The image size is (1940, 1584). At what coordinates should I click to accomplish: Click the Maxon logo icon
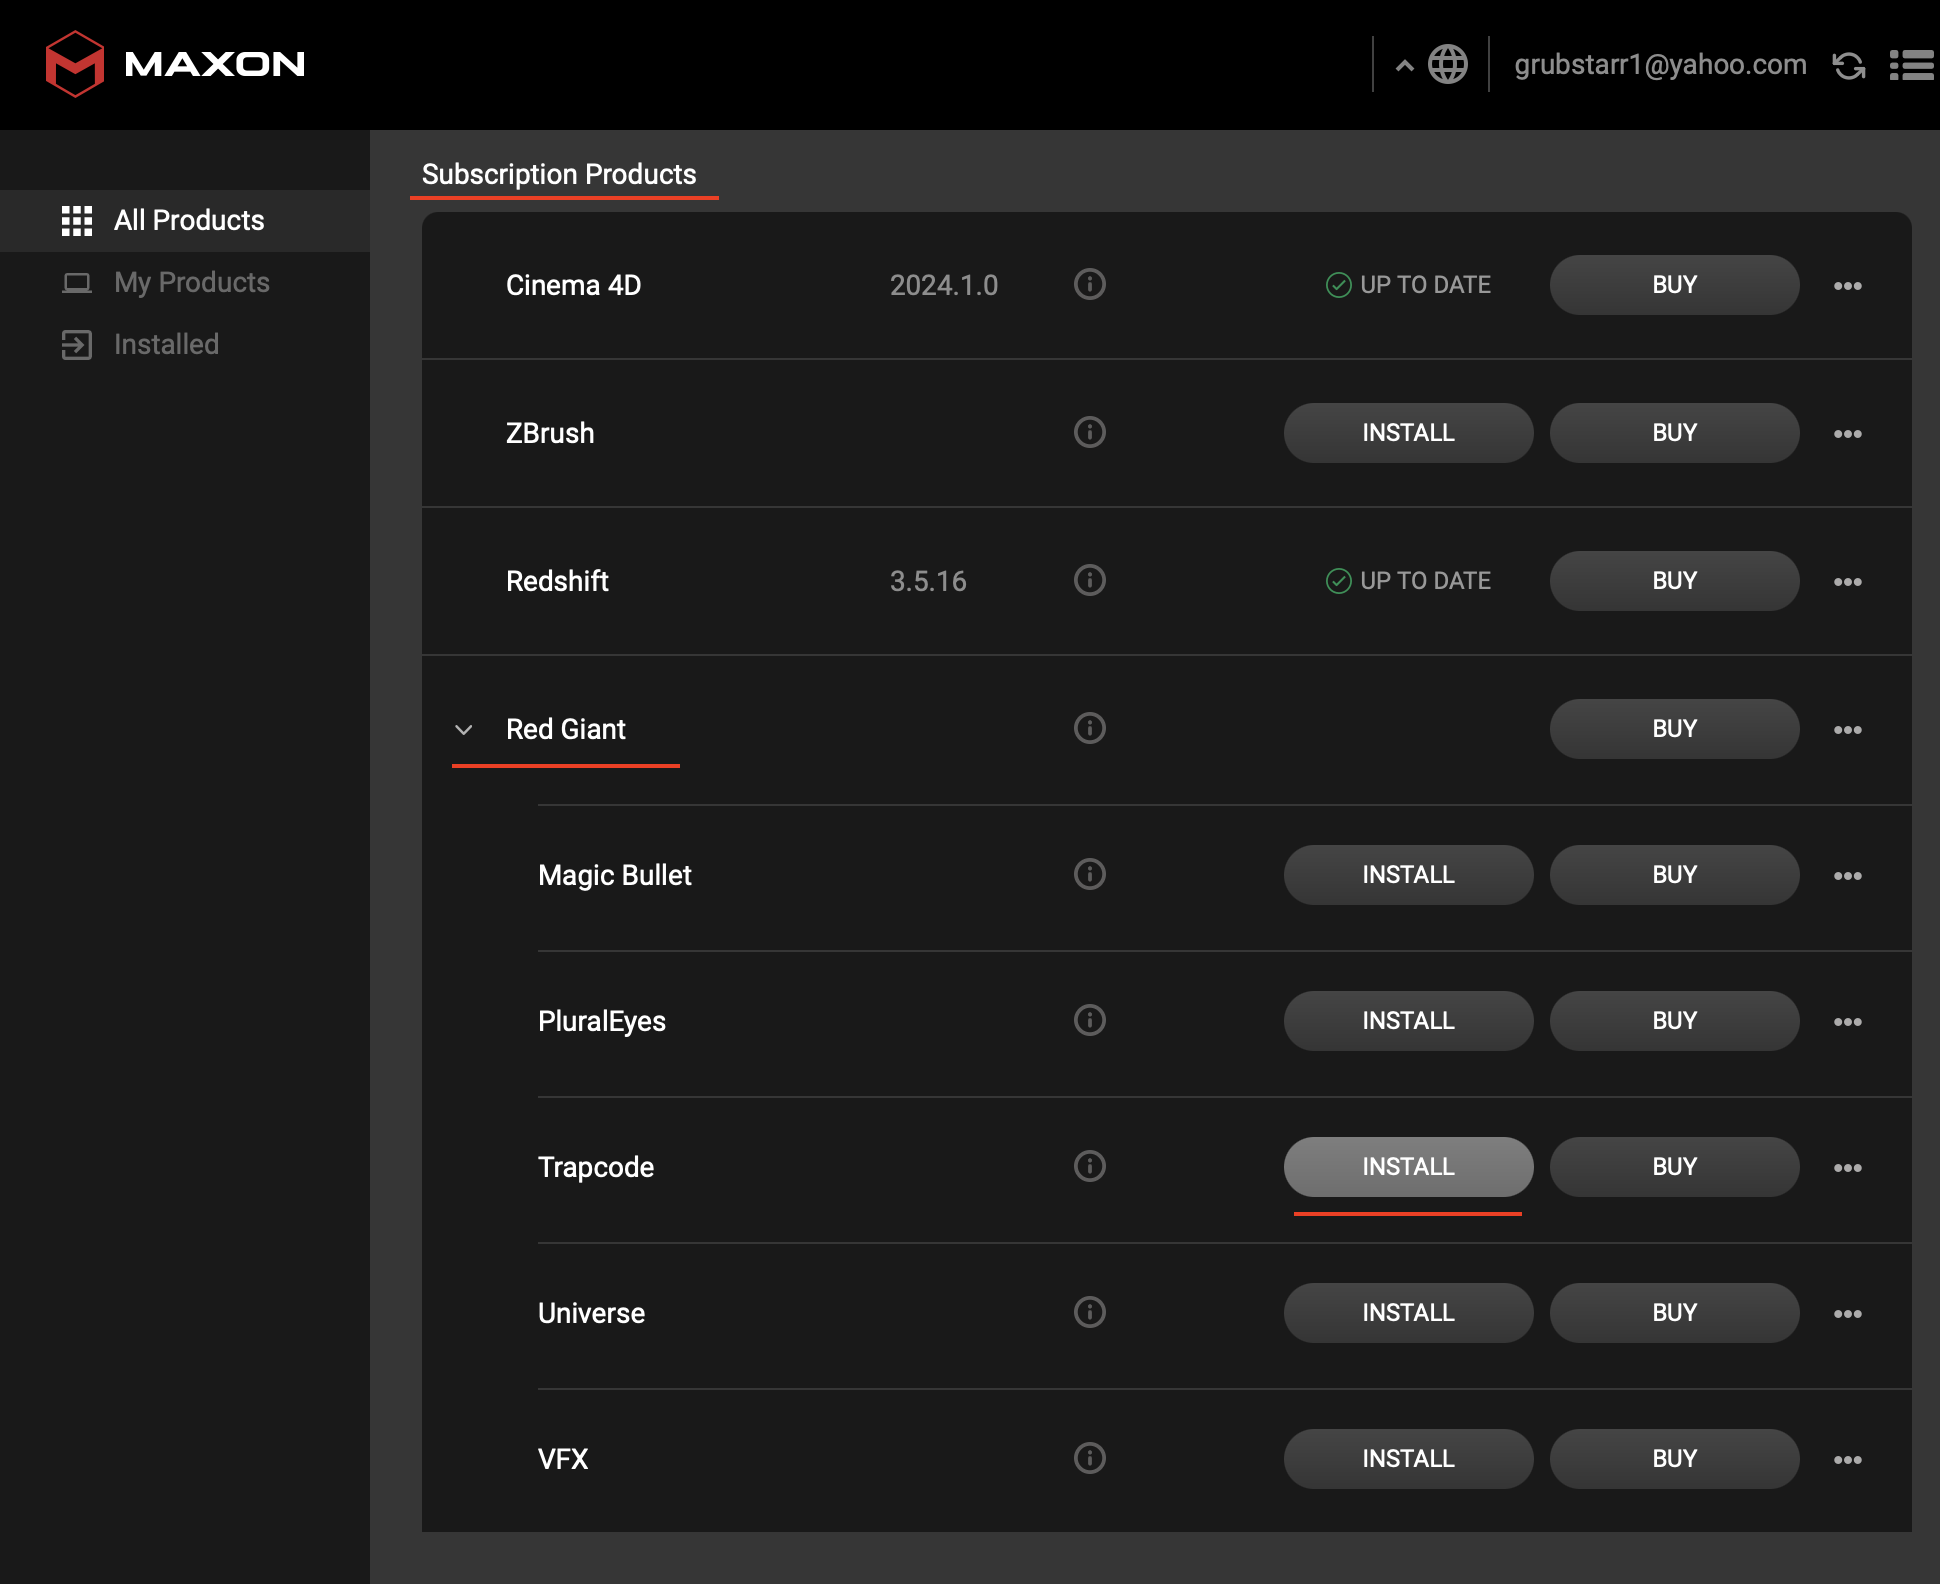pyautogui.click(x=75, y=64)
